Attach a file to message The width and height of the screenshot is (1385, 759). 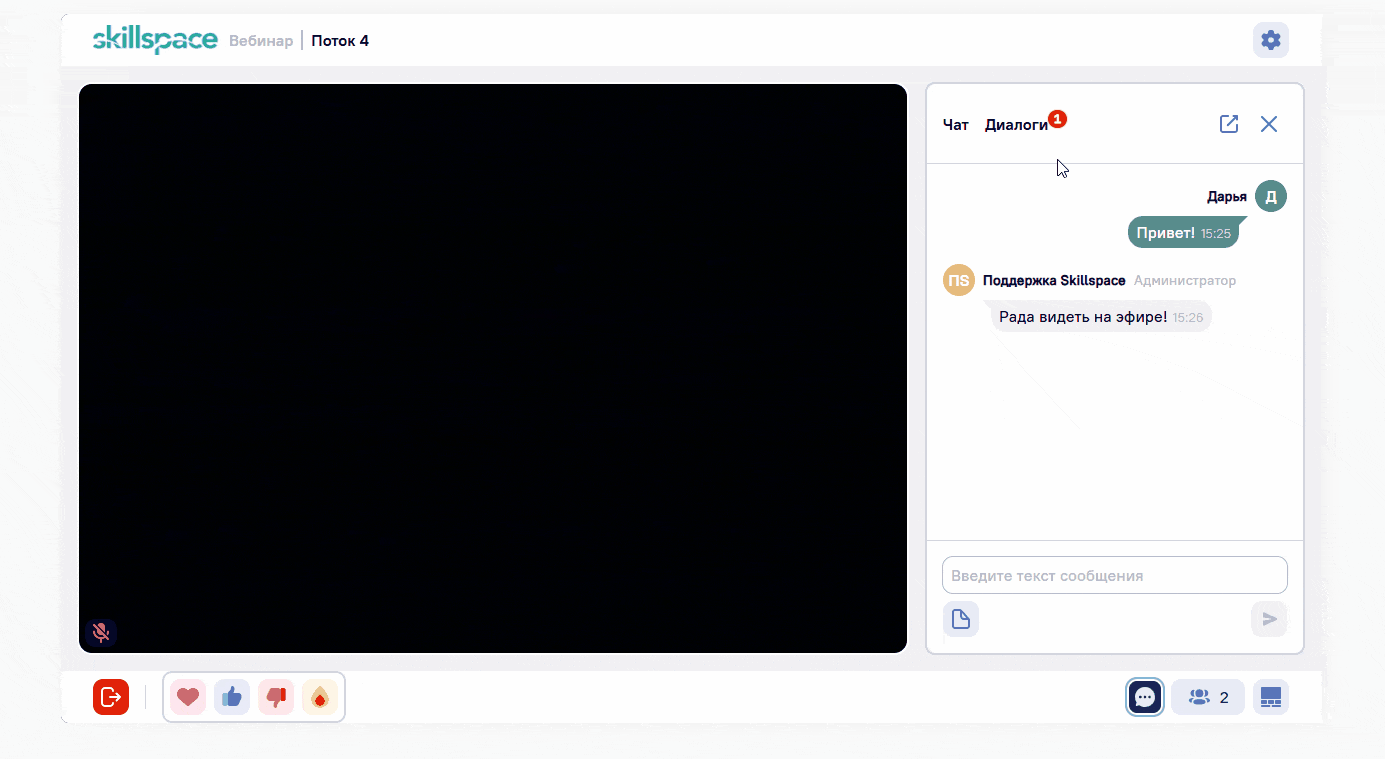tap(961, 619)
